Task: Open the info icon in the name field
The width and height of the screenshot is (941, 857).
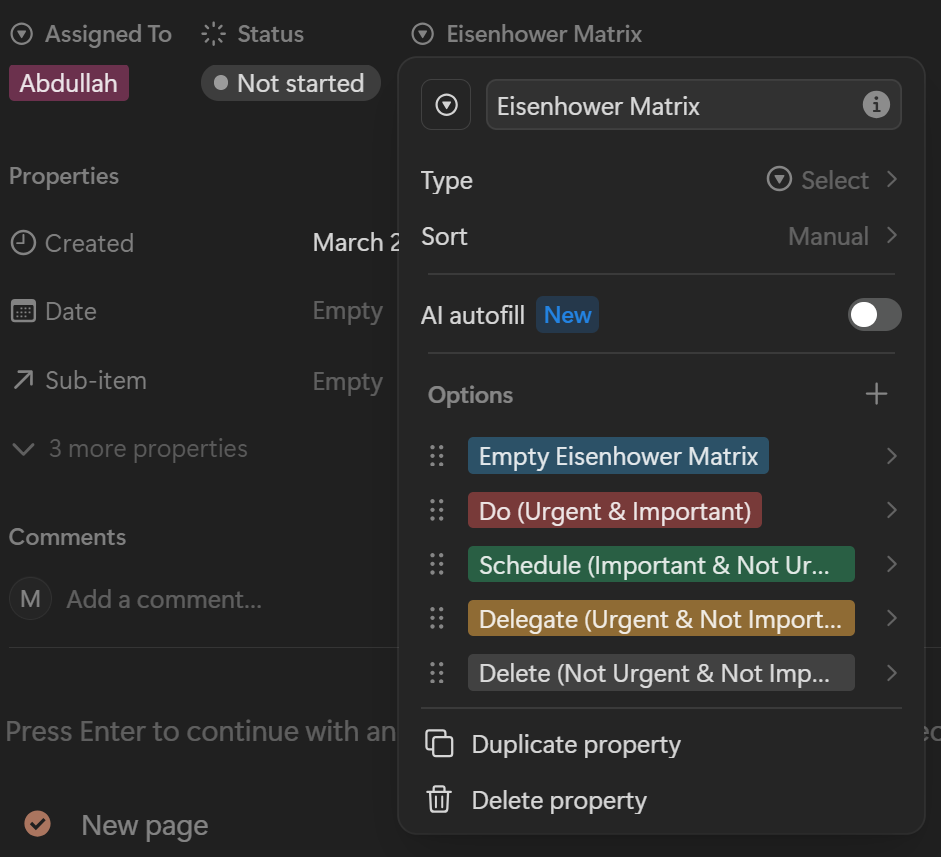Action: pos(876,104)
